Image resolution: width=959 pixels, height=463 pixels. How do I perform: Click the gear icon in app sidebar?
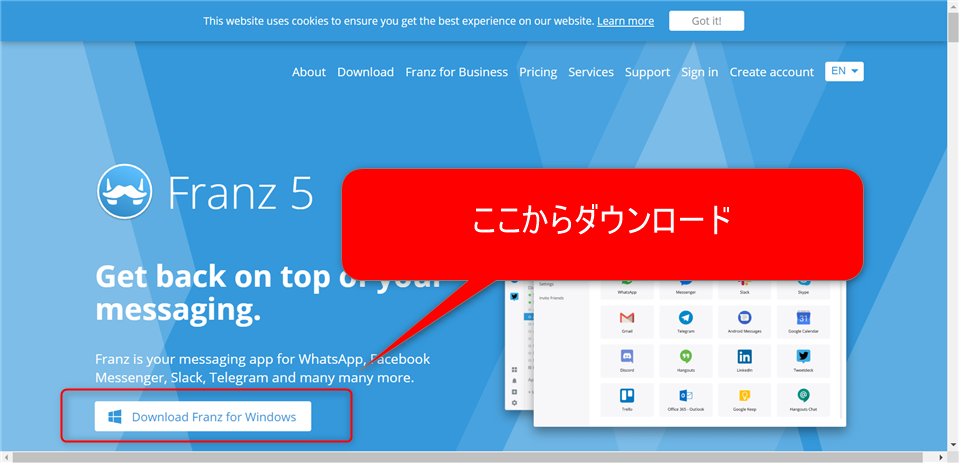(x=514, y=402)
